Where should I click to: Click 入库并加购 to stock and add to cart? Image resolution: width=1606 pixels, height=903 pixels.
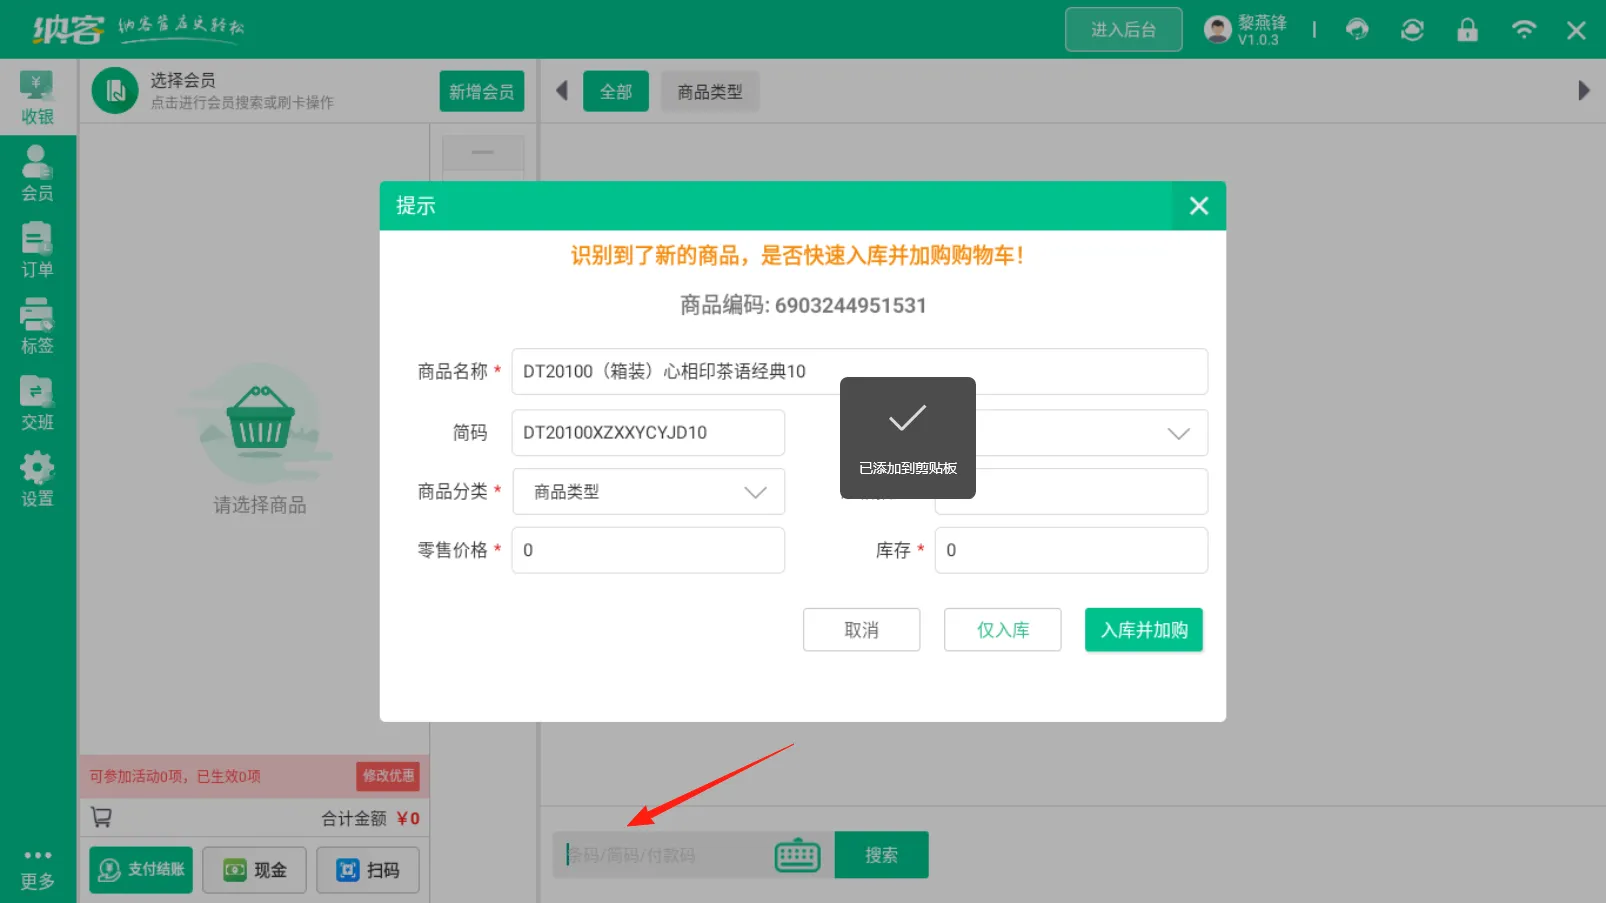[x=1143, y=629]
